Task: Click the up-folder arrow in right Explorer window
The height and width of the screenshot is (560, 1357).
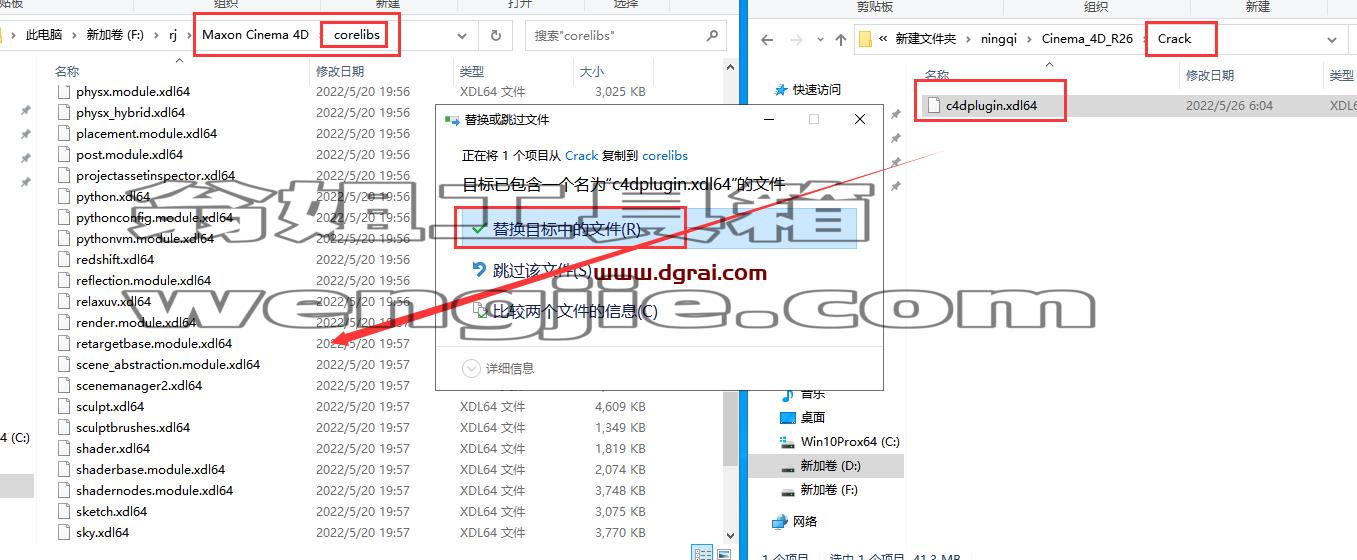Action: (841, 40)
